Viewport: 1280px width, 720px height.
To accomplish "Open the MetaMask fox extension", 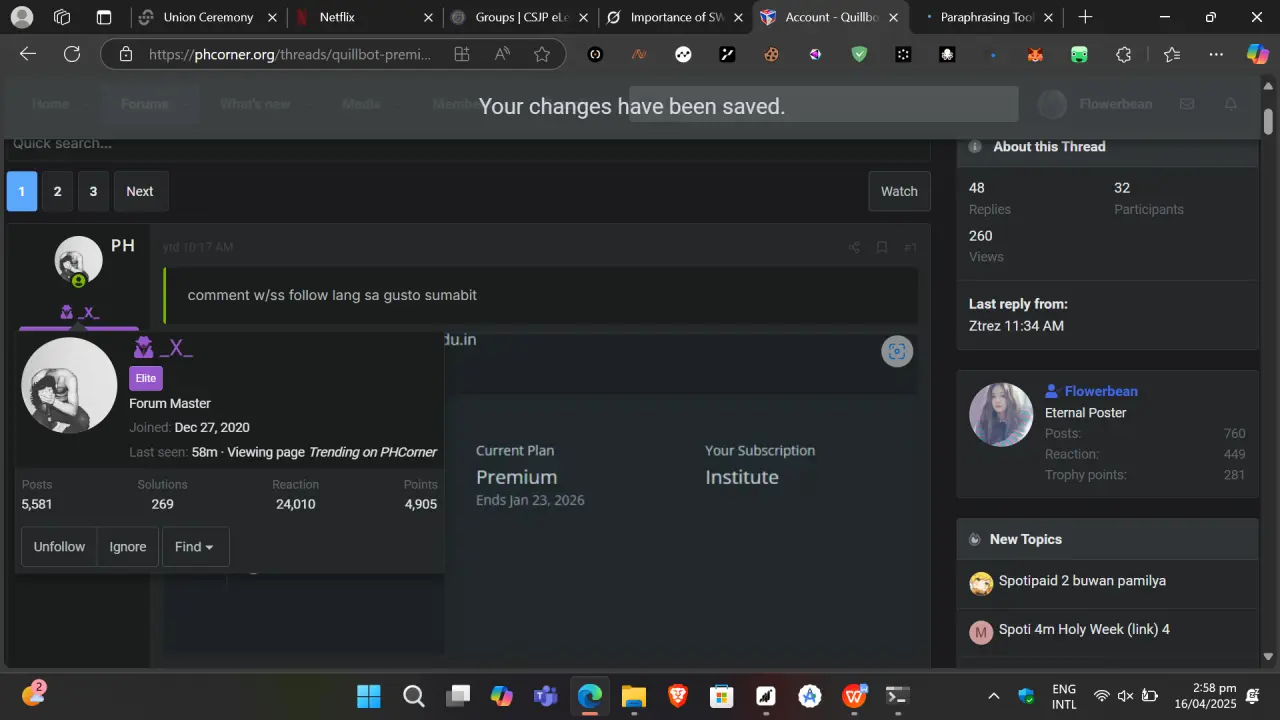I will [1035, 55].
